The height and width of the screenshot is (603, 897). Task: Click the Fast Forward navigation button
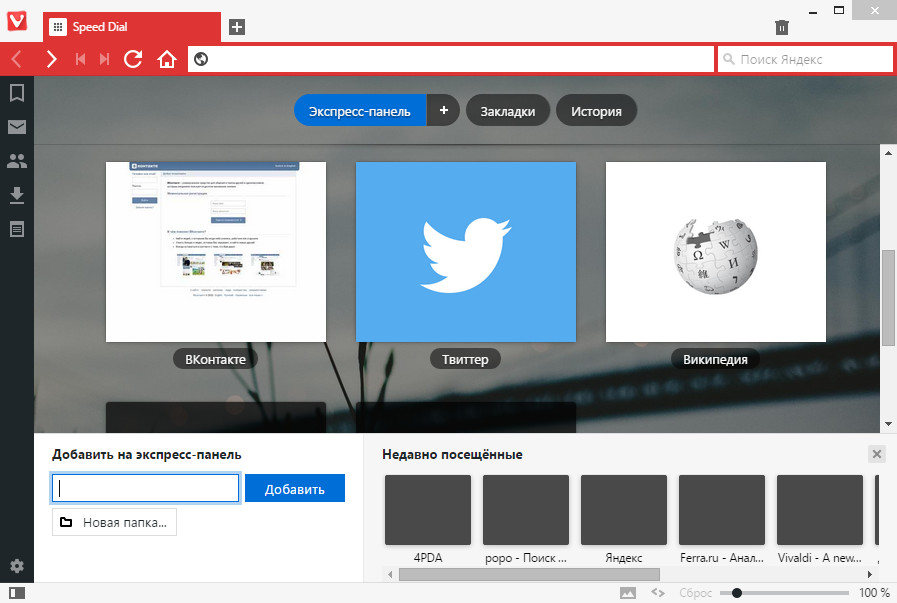[x=104, y=59]
